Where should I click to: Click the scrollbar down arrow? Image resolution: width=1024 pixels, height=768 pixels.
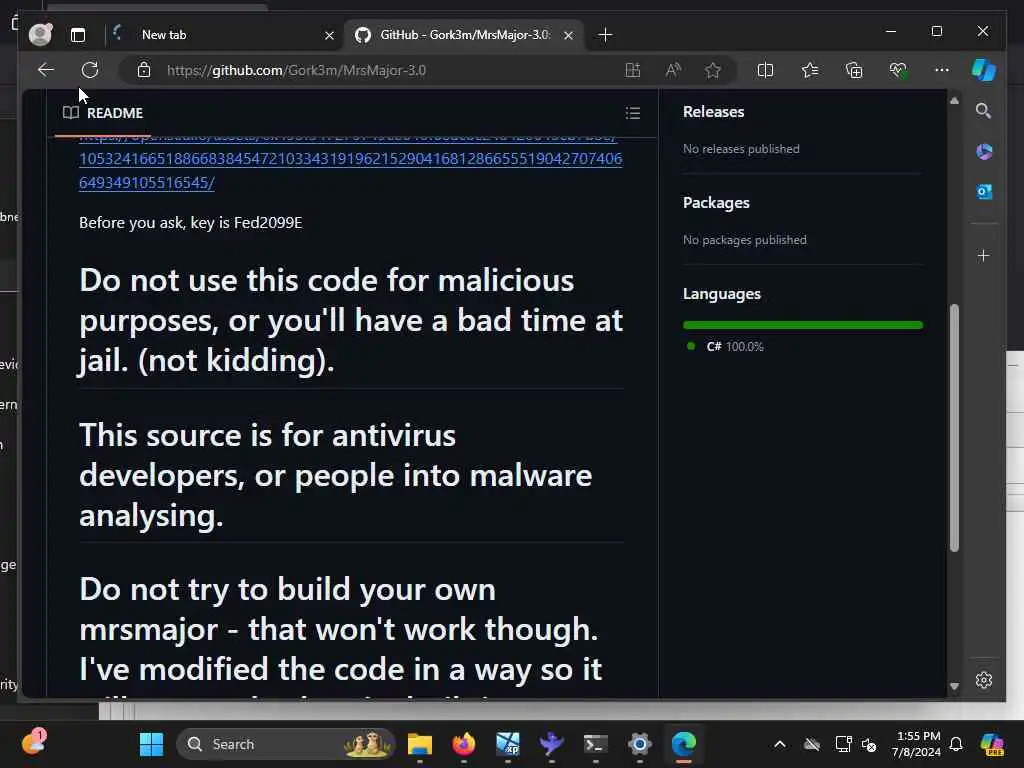coord(954,686)
